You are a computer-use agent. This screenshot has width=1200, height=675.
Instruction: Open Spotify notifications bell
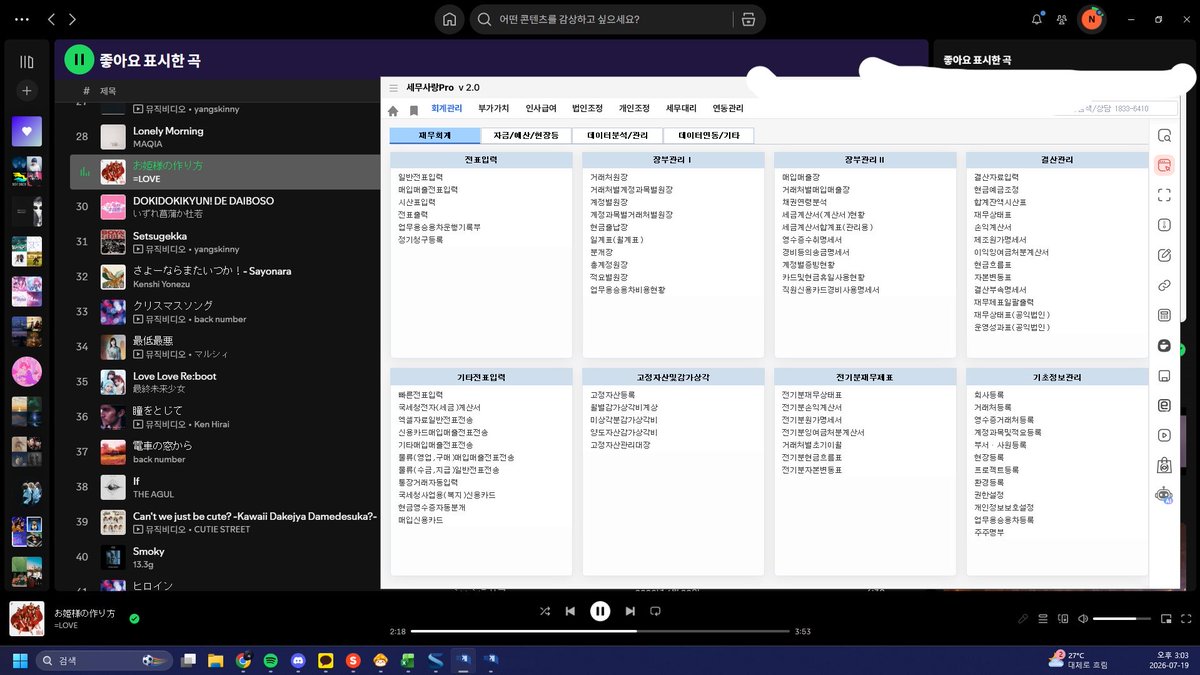point(1037,19)
